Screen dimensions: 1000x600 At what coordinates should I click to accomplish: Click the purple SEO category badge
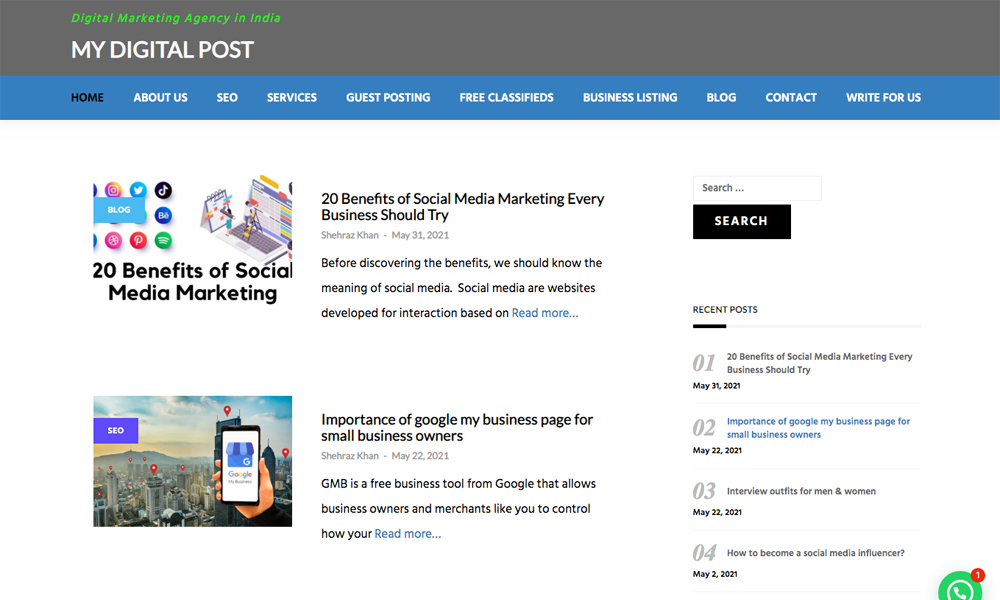point(115,431)
